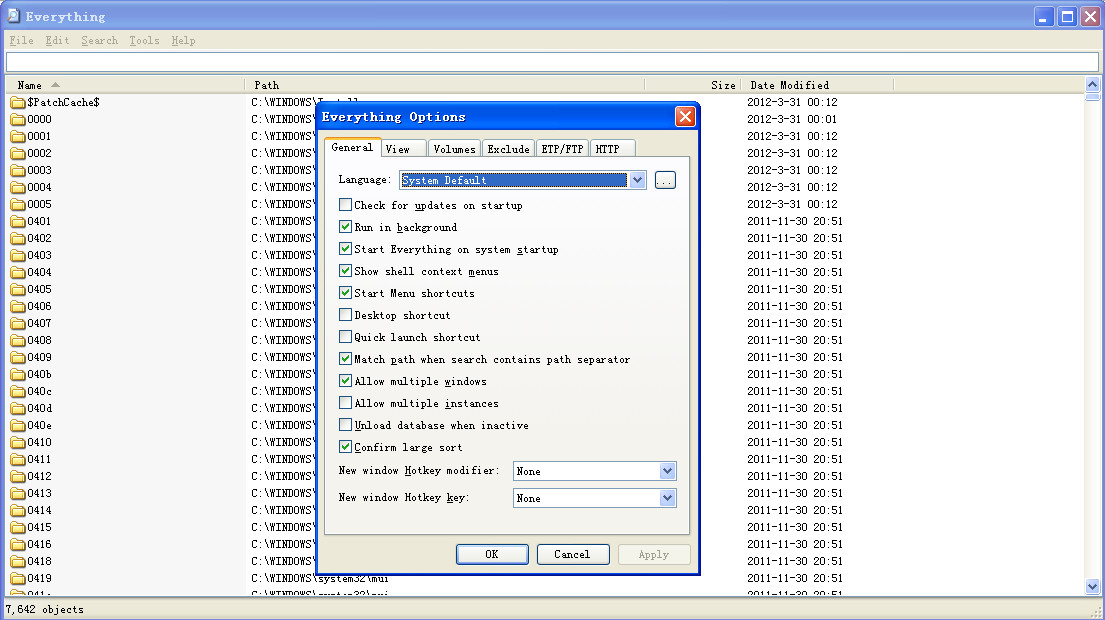
Task: Switch to the HTTP tab
Action: (x=612, y=149)
